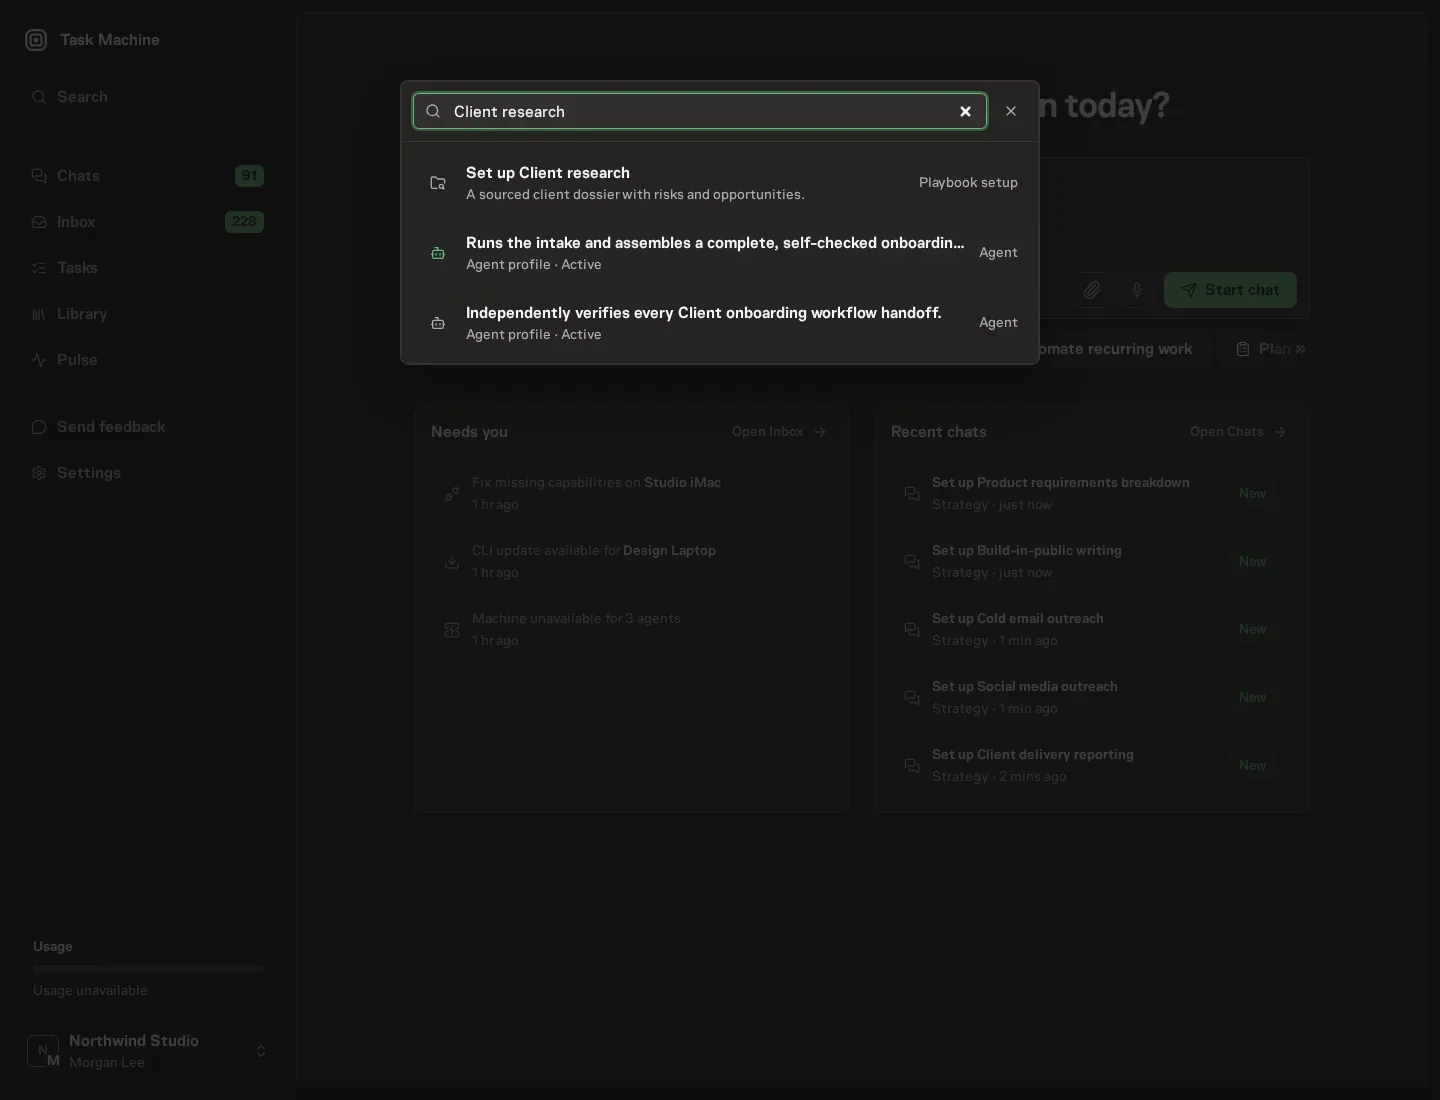Close the search dialog

1011,111
